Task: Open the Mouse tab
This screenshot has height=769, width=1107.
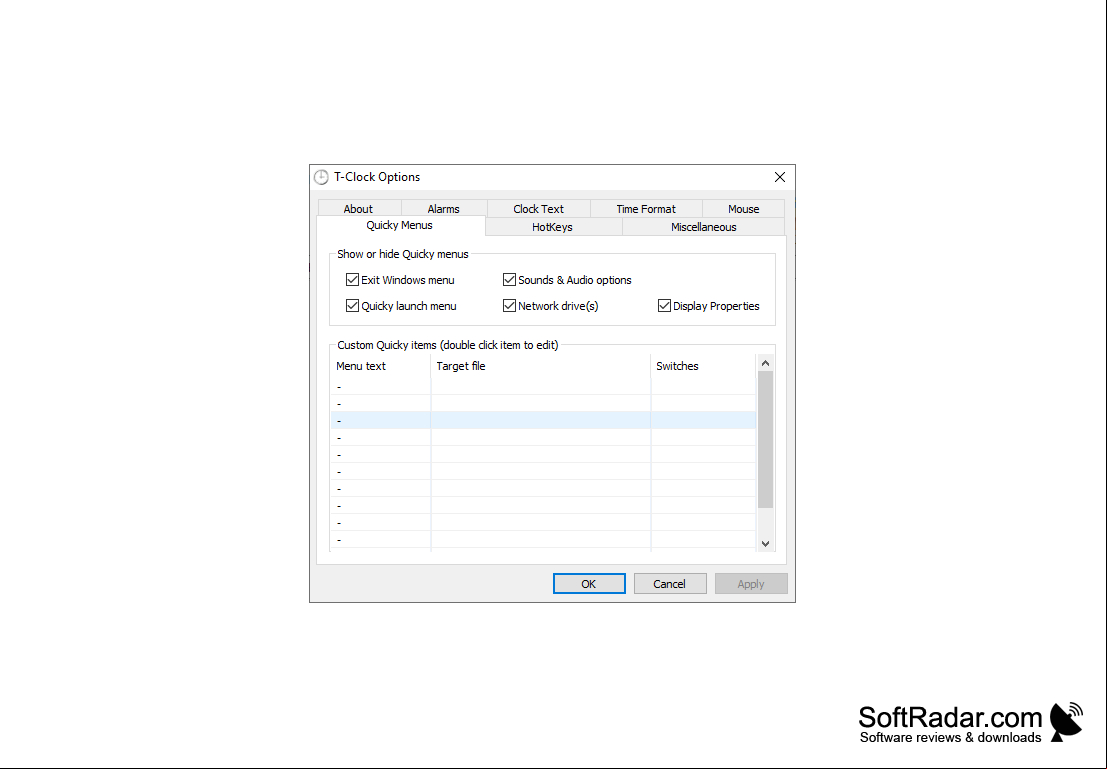Action: click(x=743, y=209)
